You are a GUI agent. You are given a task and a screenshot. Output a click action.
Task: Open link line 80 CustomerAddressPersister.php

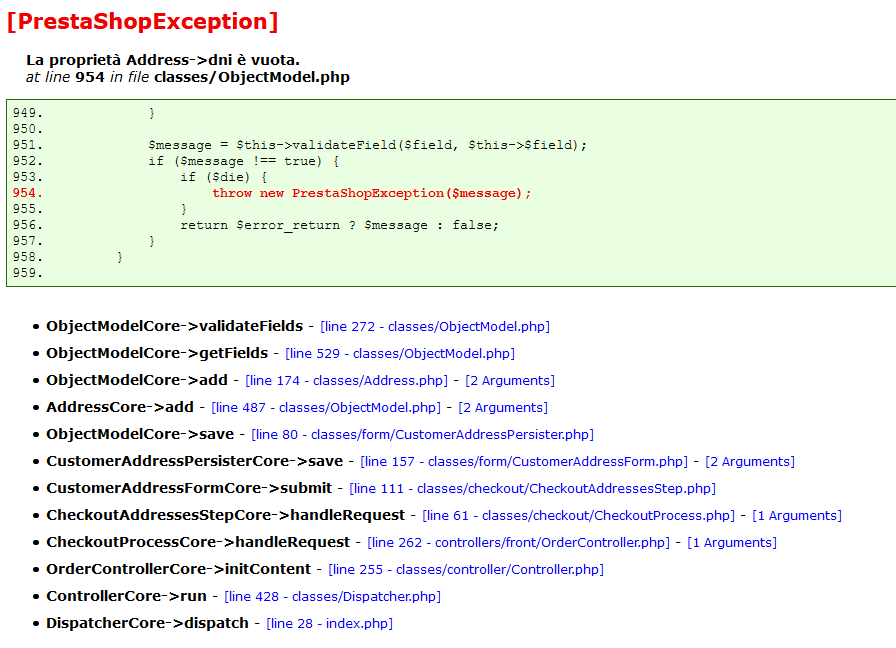pos(422,434)
